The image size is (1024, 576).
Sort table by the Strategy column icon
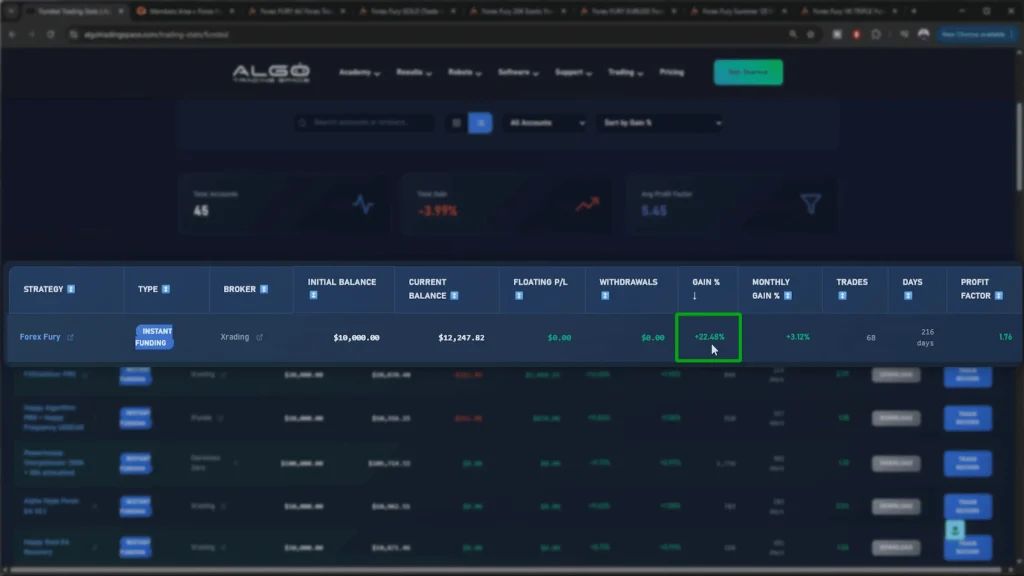pos(71,289)
